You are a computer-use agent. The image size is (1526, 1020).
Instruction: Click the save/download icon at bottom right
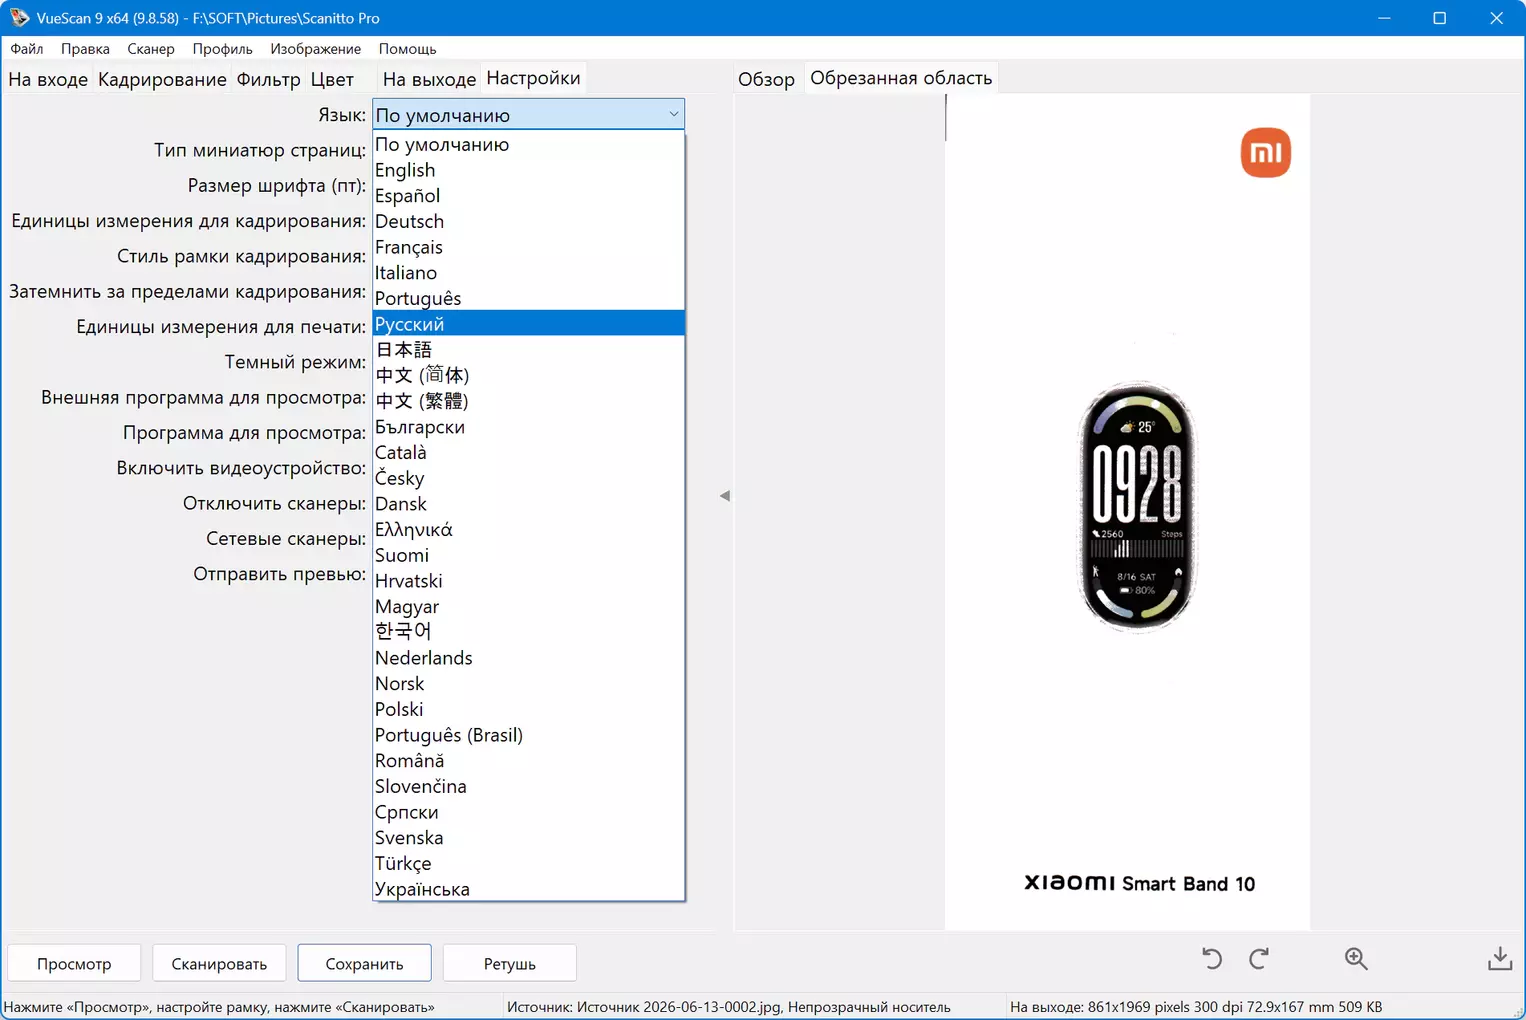pos(1500,959)
